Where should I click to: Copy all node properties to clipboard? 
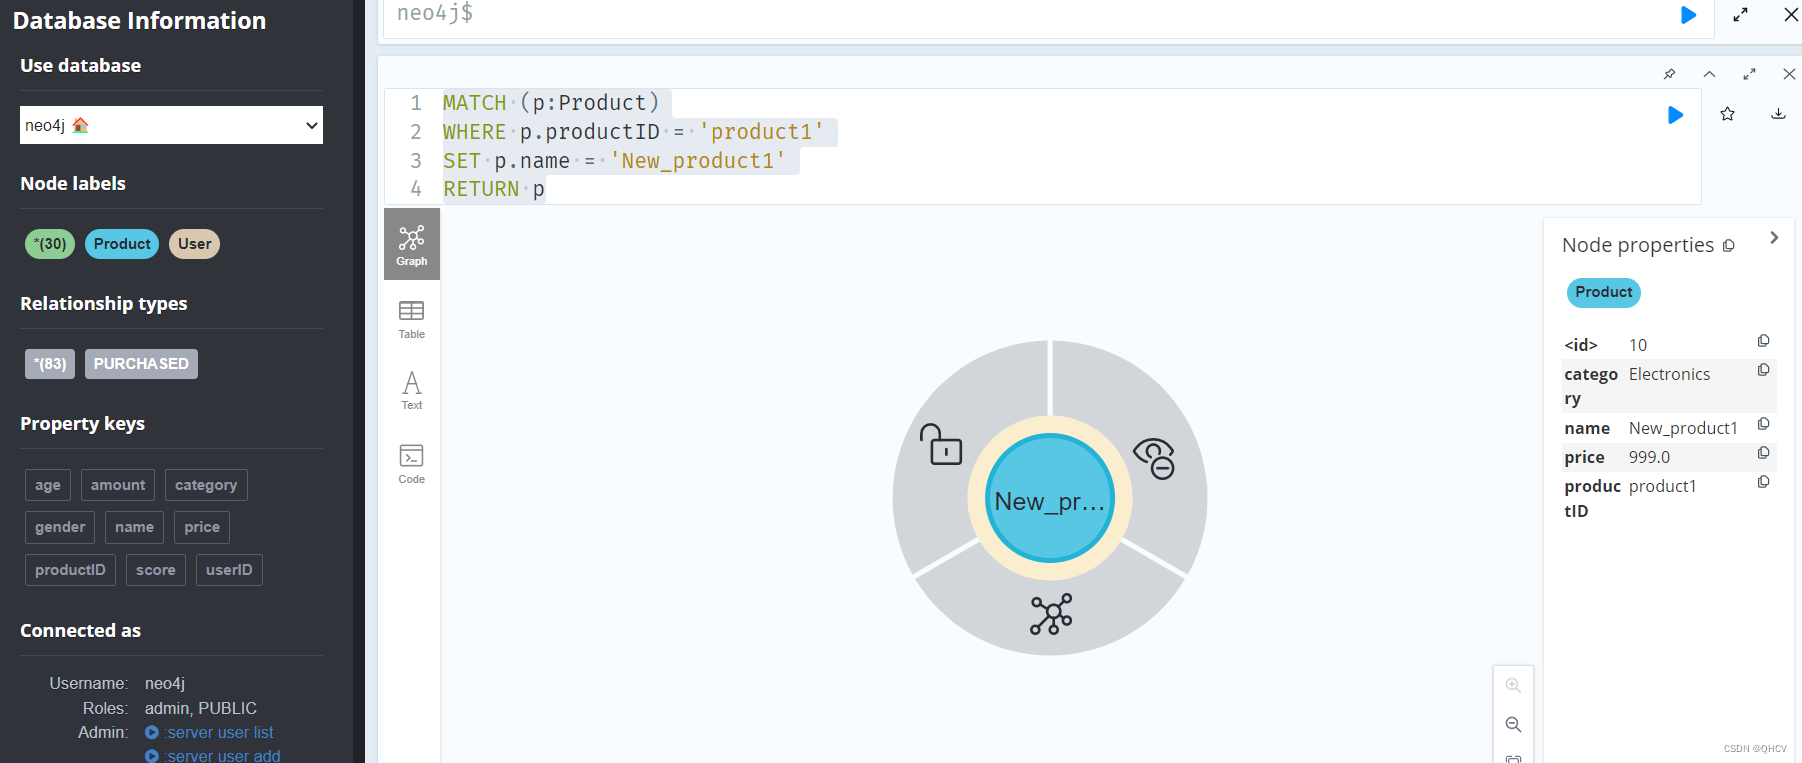click(1728, 246)
